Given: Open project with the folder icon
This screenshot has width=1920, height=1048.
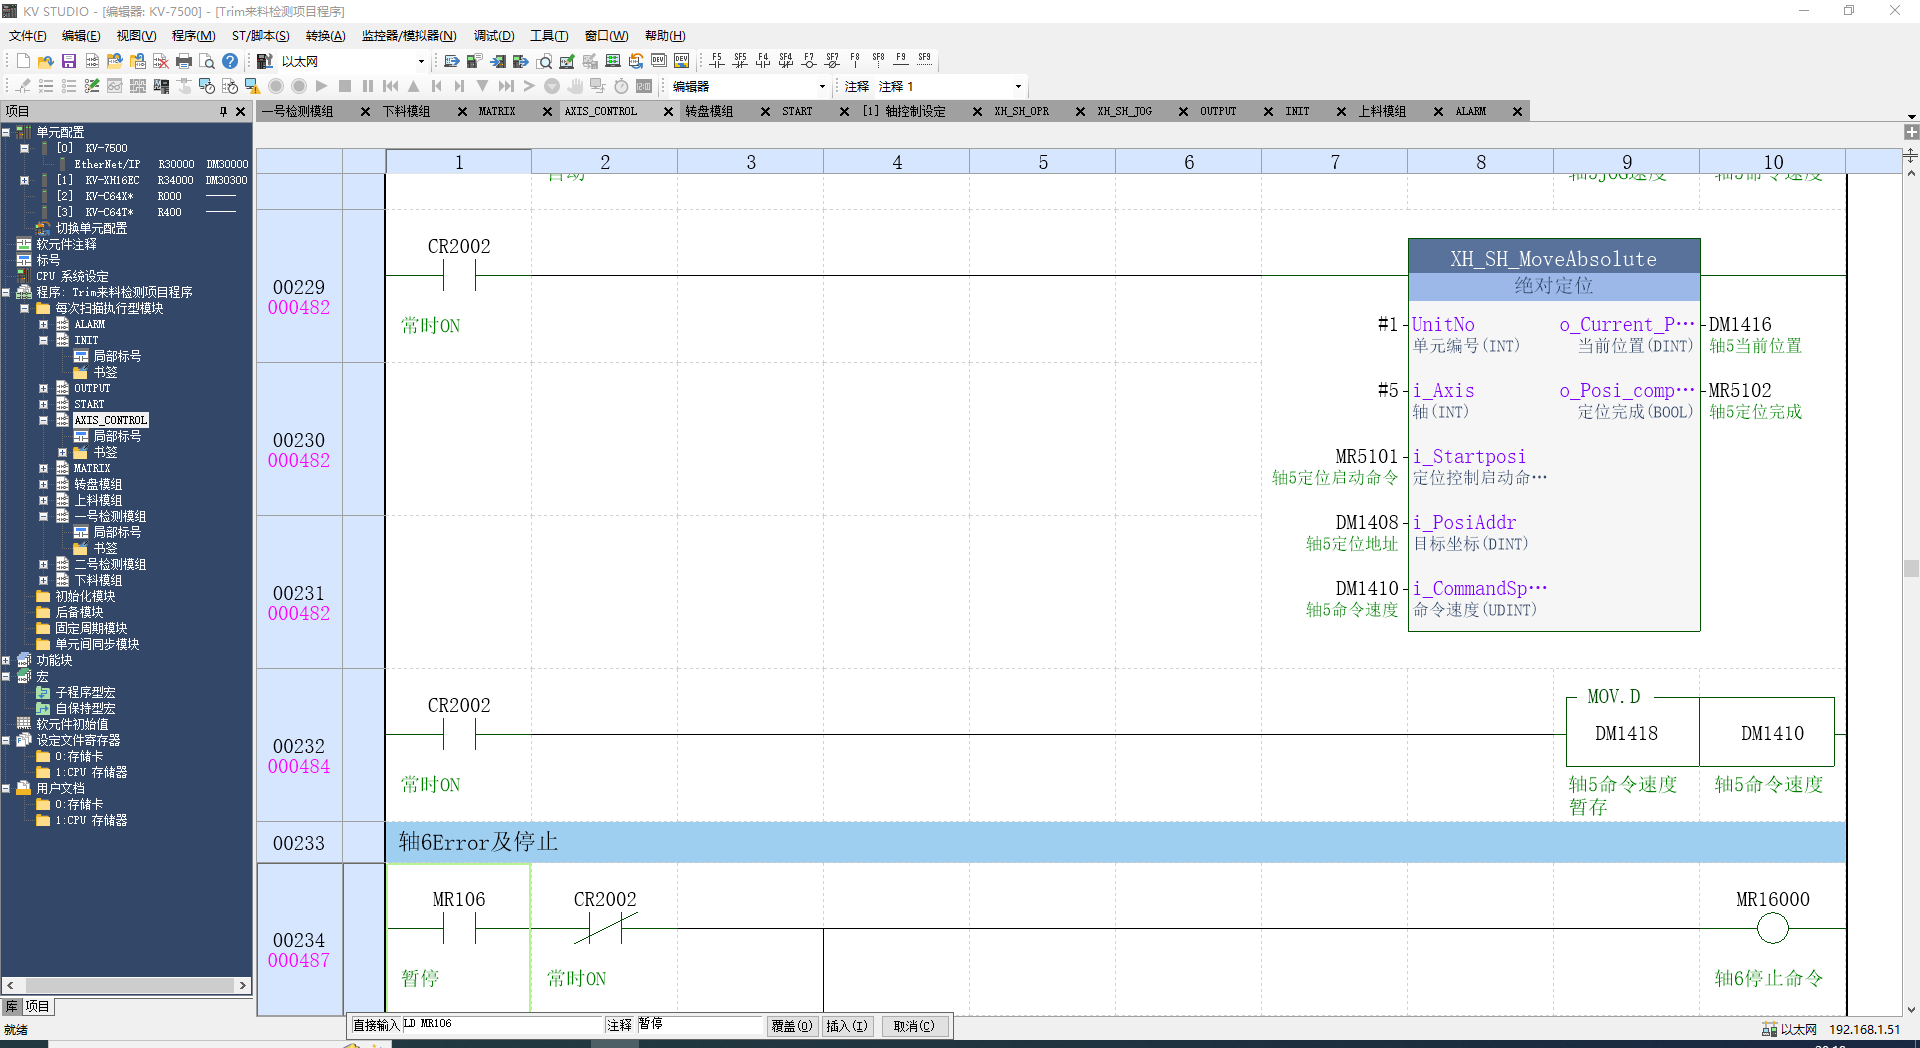Looking at the screenshot, I should (x=46, y=61).
